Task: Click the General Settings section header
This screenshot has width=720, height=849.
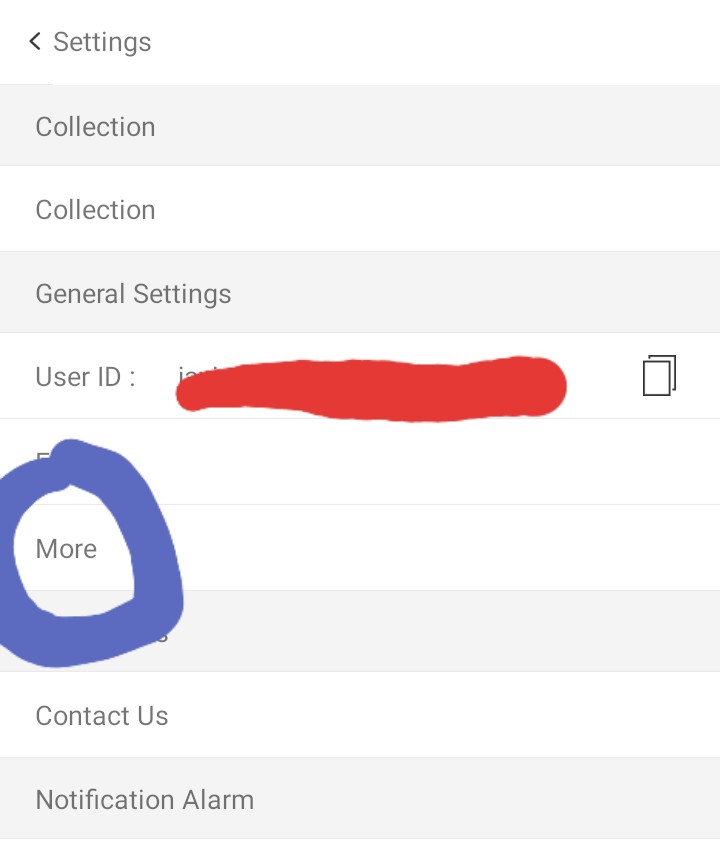Action: pyautogui.click(x=133, y=294)
